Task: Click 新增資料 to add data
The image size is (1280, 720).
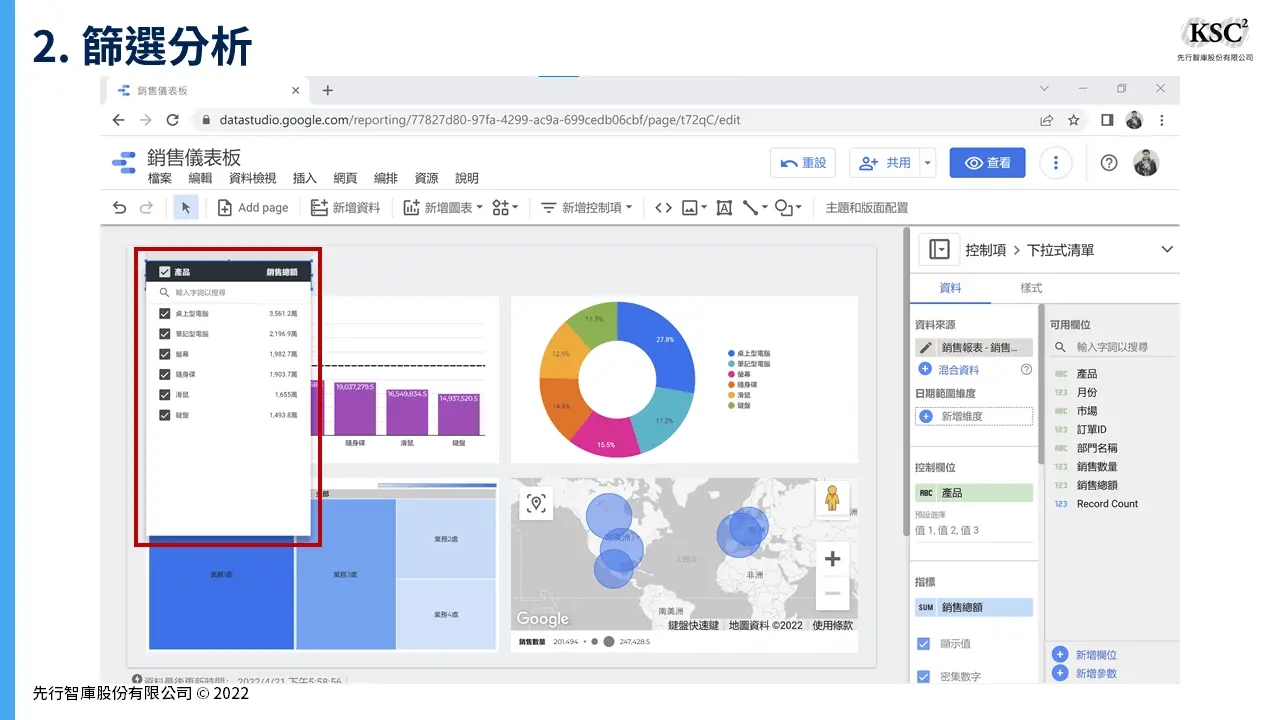Action: (x=346, y=208)
